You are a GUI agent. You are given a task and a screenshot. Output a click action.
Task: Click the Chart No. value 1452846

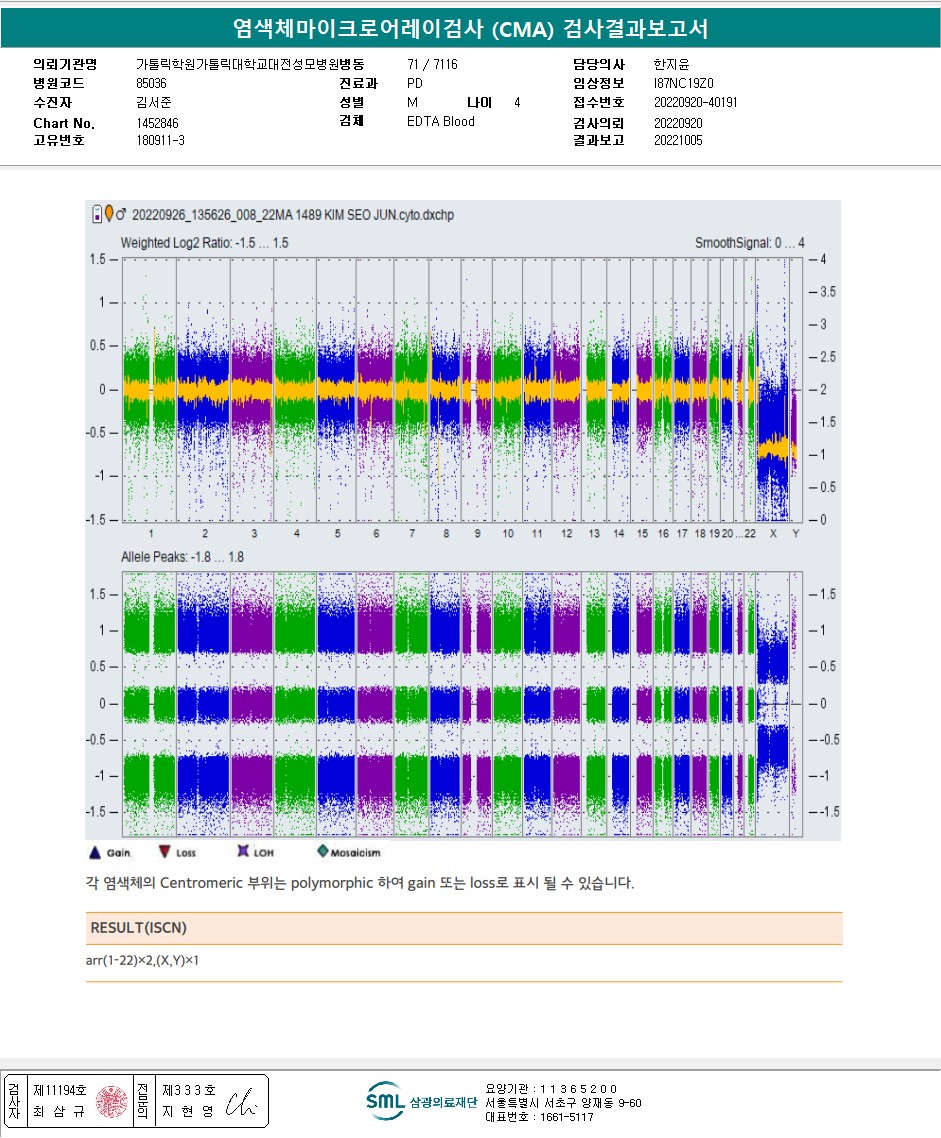click(157, 123)
